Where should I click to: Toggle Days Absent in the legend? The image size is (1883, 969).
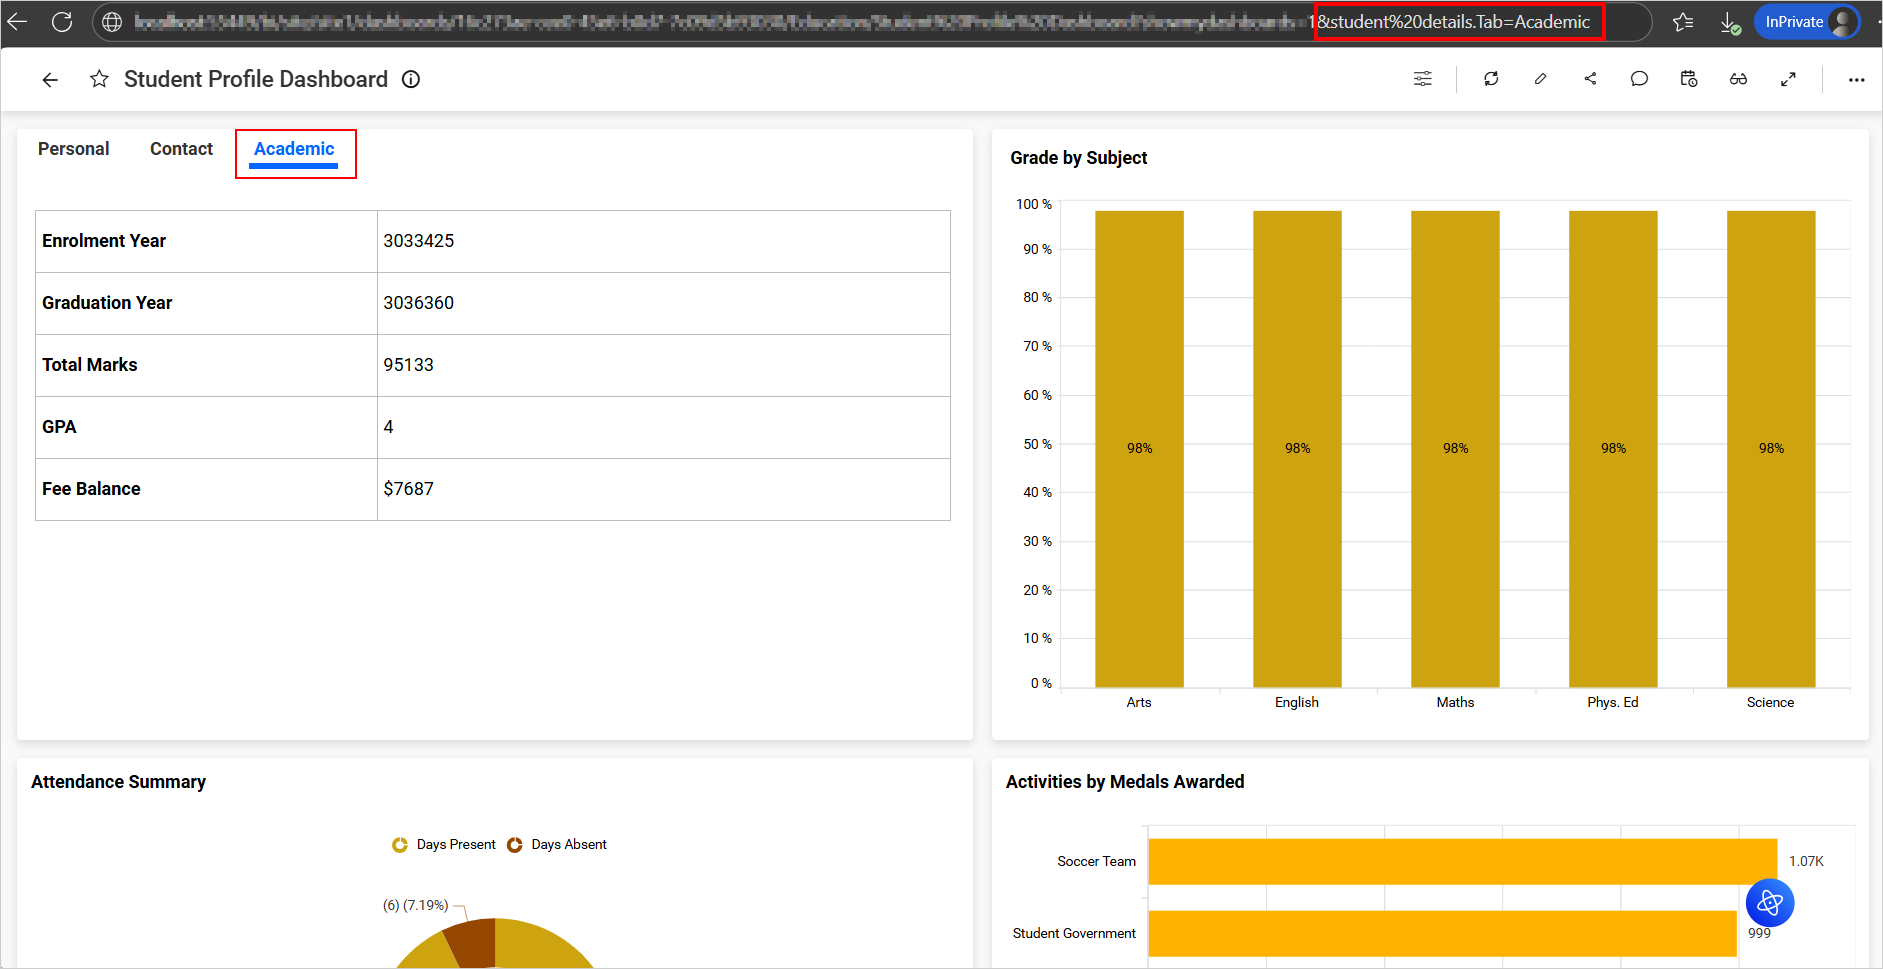point(569,844)
